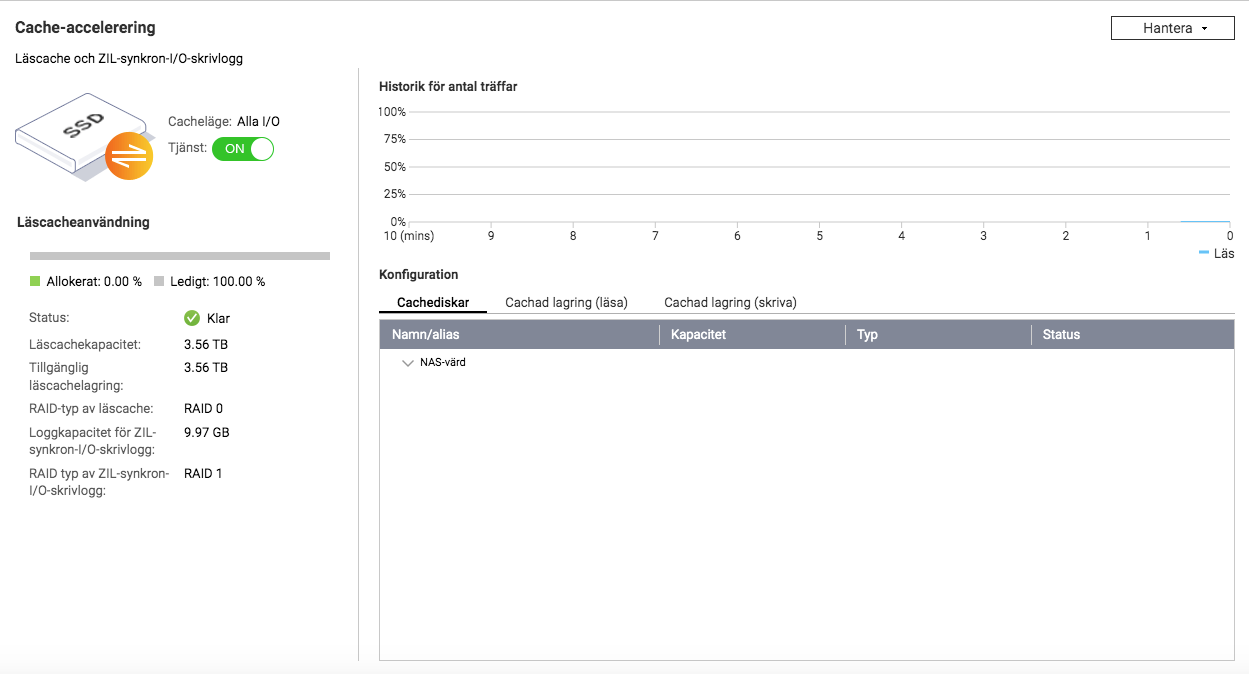Switch to Cachad lagring (läsa) tab
Screen dimensions: 1249x674
566,302
